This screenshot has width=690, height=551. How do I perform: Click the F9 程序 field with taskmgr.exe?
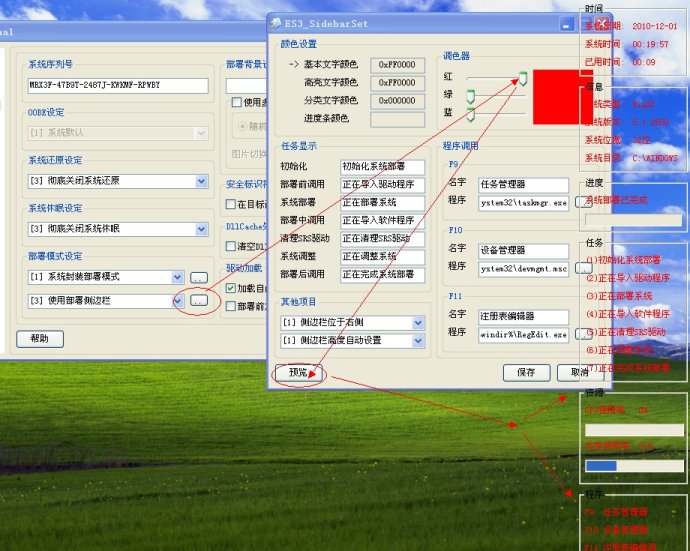tap(524, 203)
